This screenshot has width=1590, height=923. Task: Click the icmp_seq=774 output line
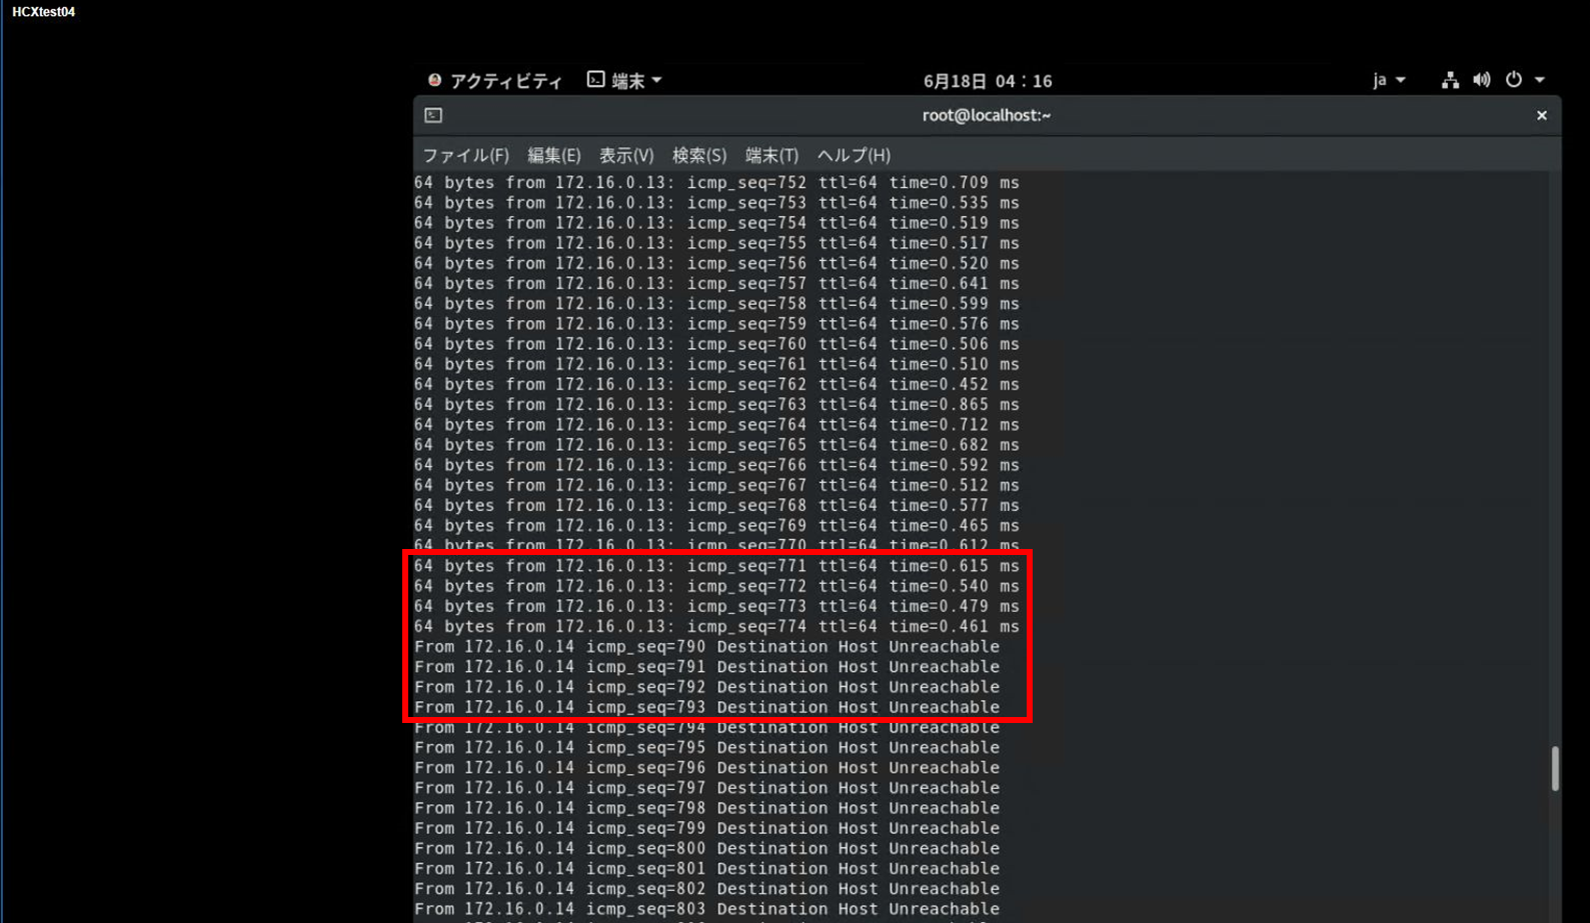pyautogui.click(x=716, y=627)
